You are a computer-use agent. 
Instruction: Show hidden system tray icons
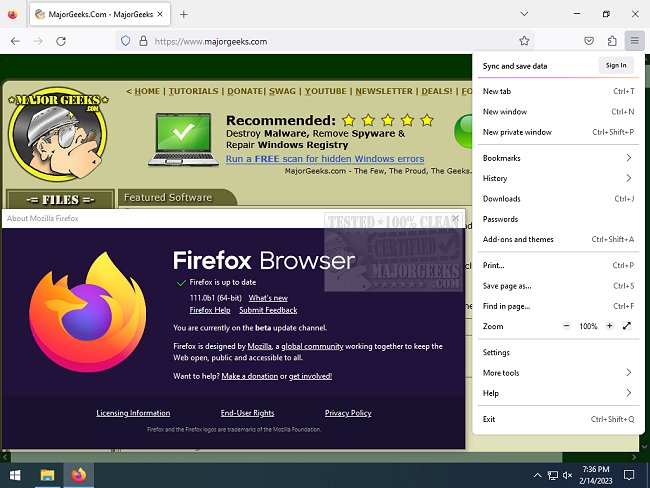537,475
